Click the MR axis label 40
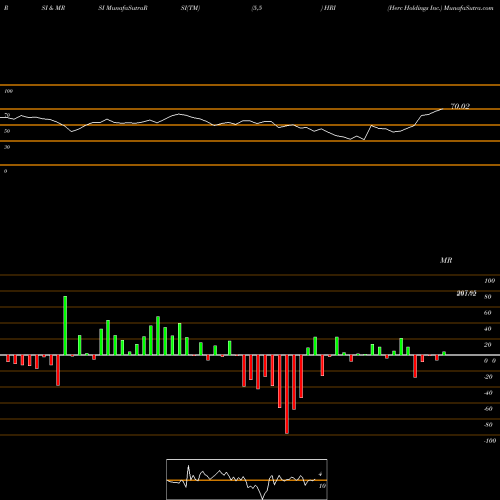 click(x=488, y=329)
